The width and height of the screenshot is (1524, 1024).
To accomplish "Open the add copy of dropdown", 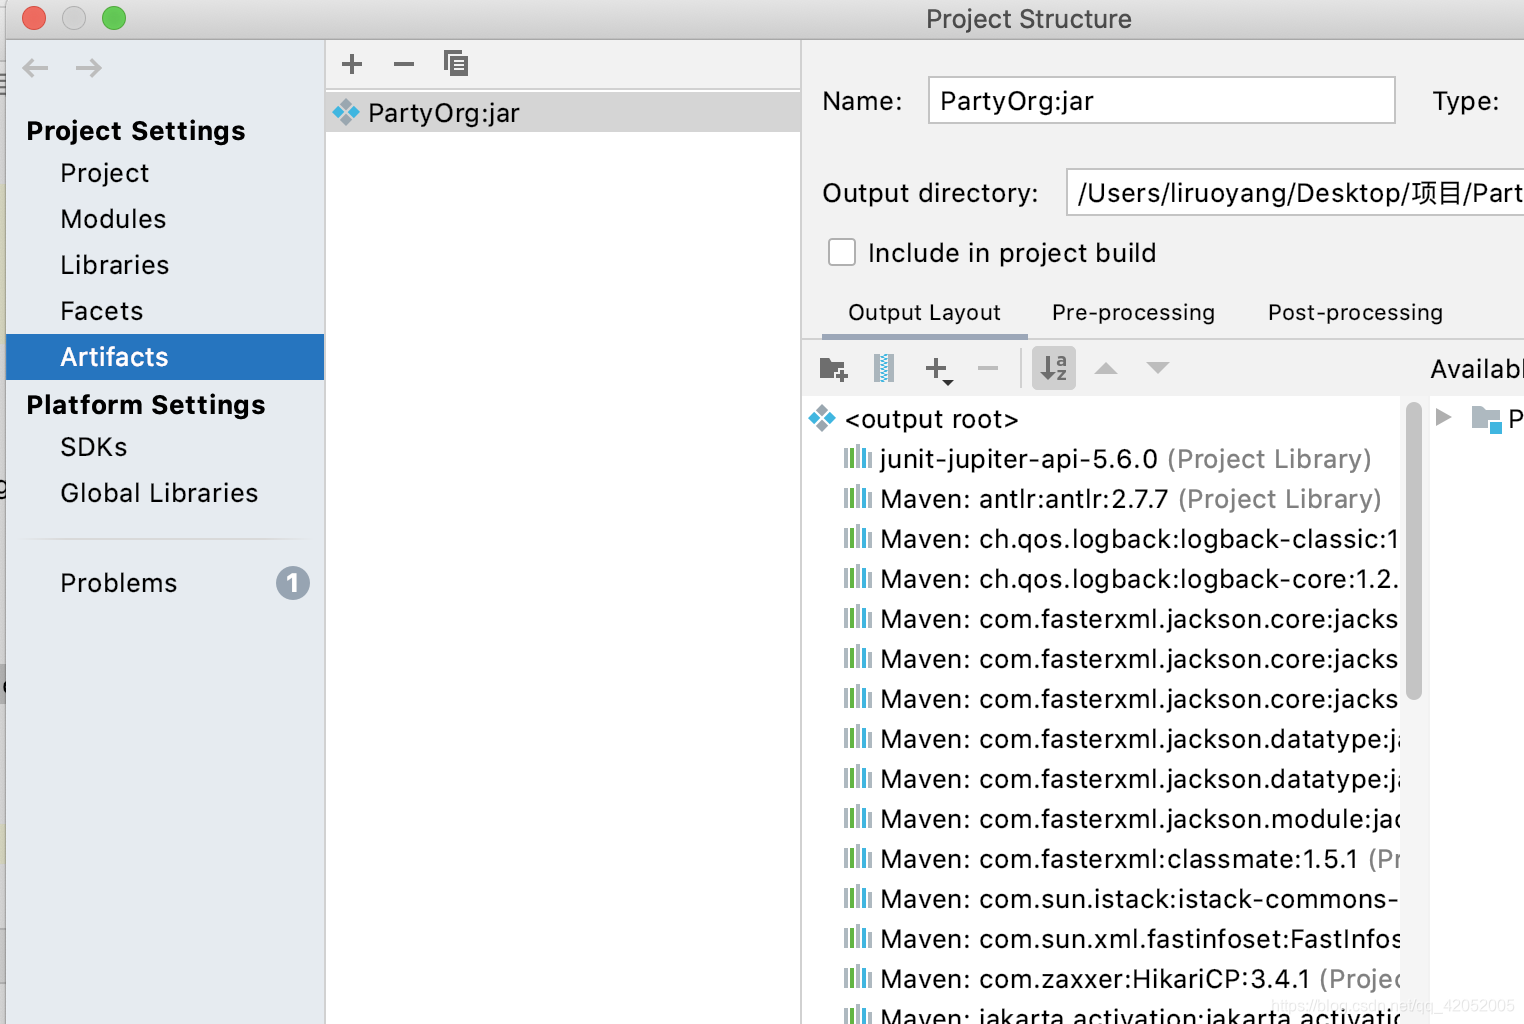I will [x=939, y=370].
